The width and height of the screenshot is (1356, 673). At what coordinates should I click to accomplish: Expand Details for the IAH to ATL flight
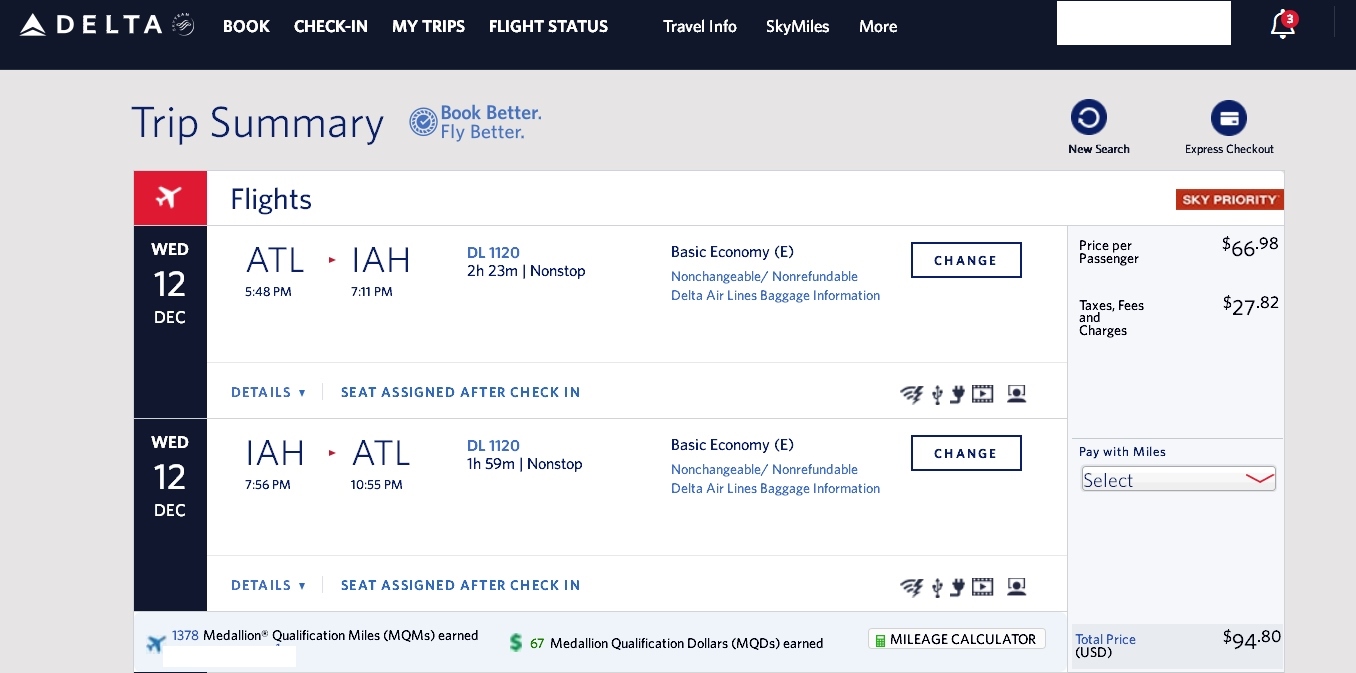(268, 585)
